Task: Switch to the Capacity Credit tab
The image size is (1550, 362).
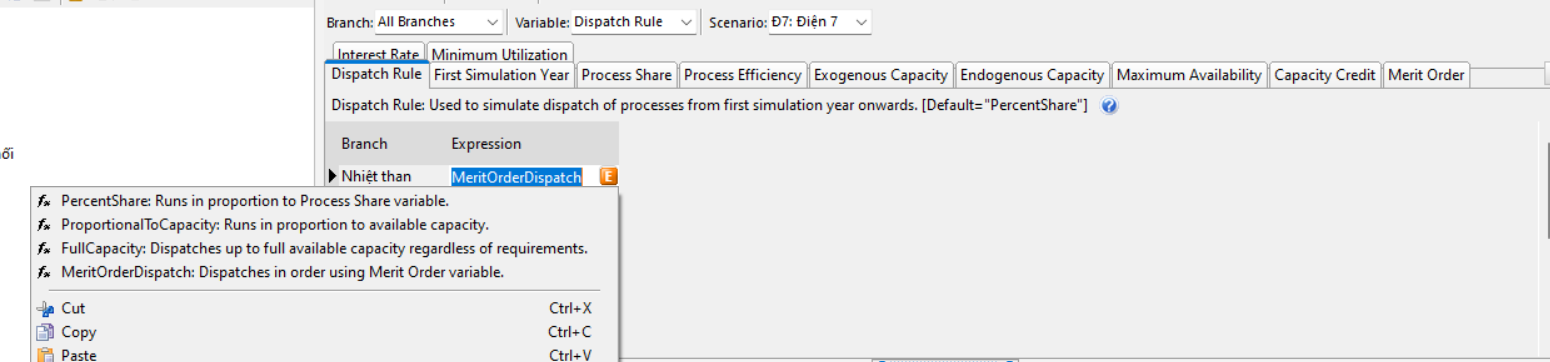Action: pyautogui.click(x=1326, y=75)
